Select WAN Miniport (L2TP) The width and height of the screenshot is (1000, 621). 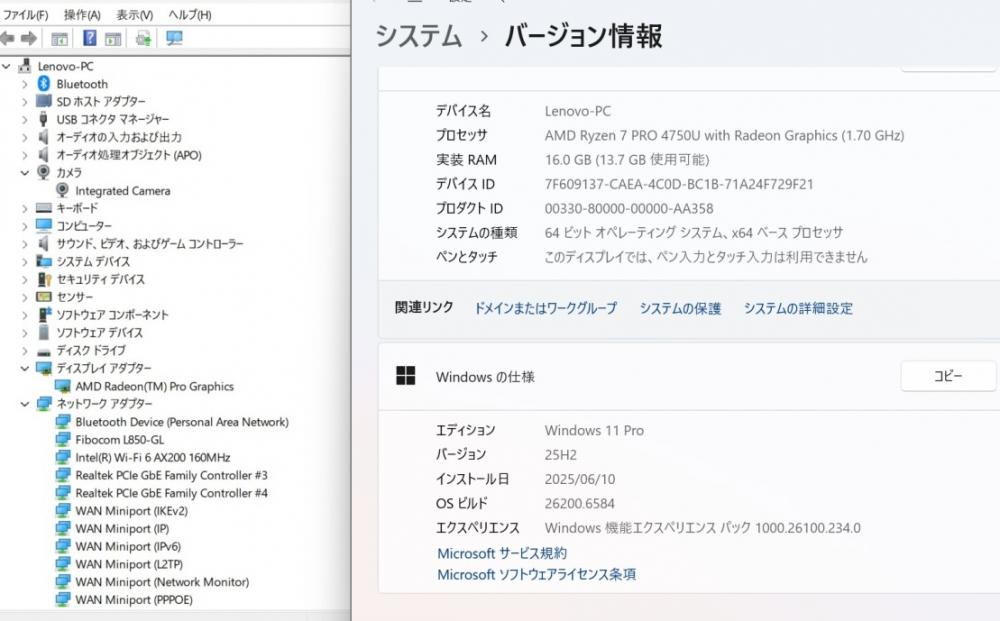point(129,565)
